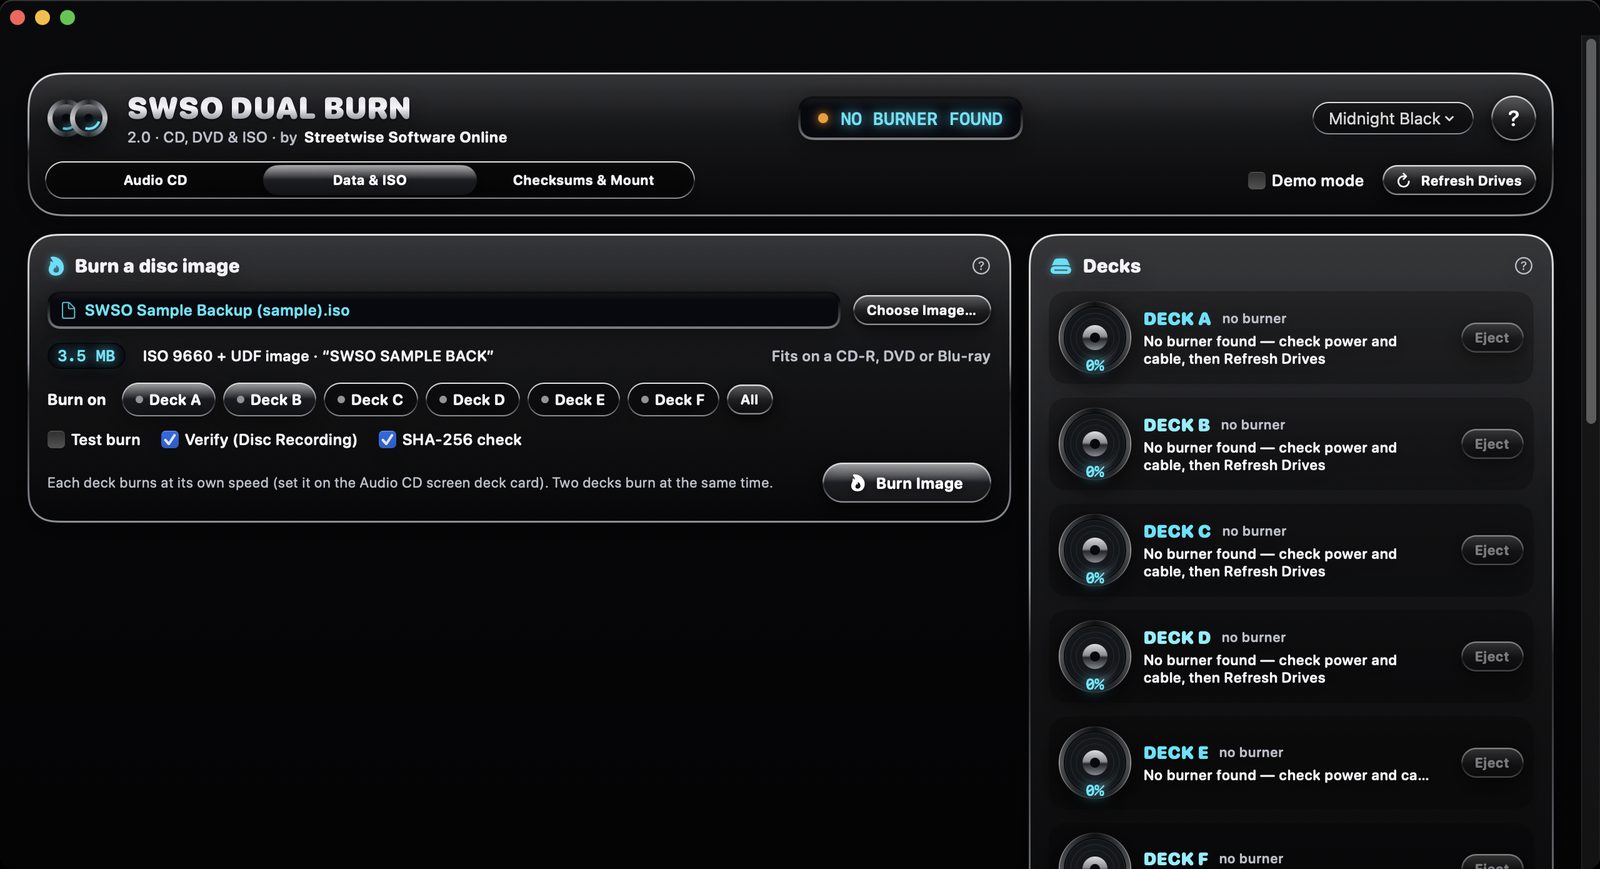Select the Data & ISO tab
The height and width of the screenshot is (869, 1600).
[x=370, y=180]
